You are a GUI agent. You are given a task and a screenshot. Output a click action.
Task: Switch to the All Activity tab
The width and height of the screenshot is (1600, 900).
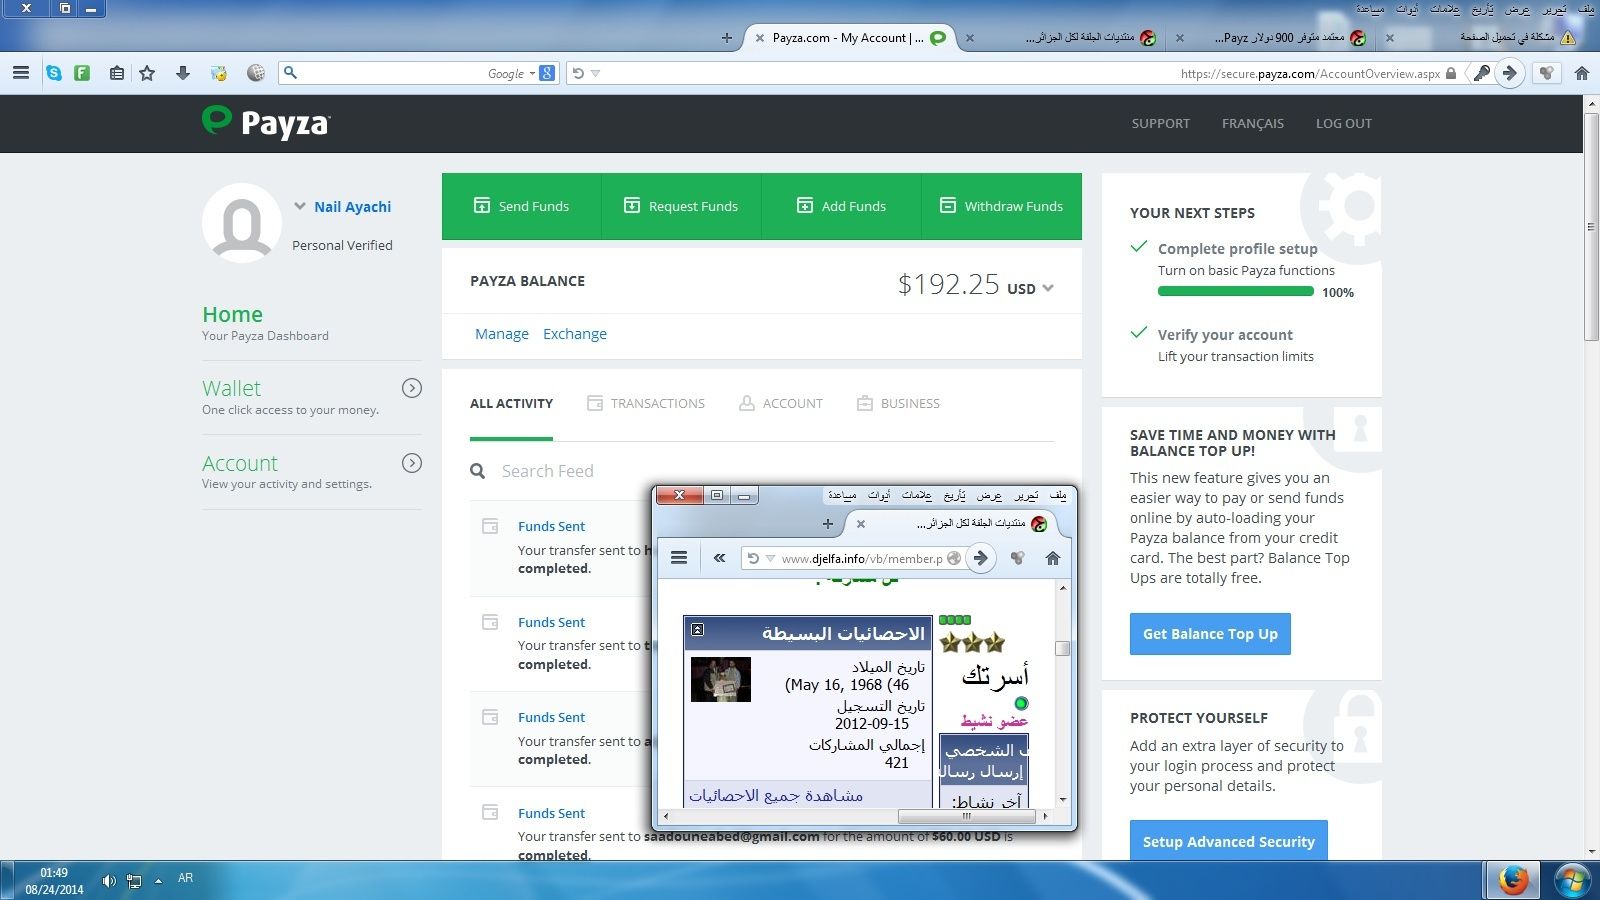pos(511,403)
